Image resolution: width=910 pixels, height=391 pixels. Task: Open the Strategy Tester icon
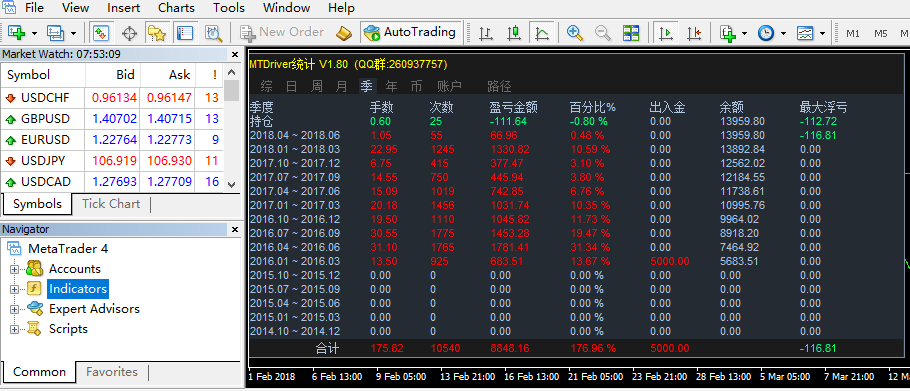click(x=214, y=32)
